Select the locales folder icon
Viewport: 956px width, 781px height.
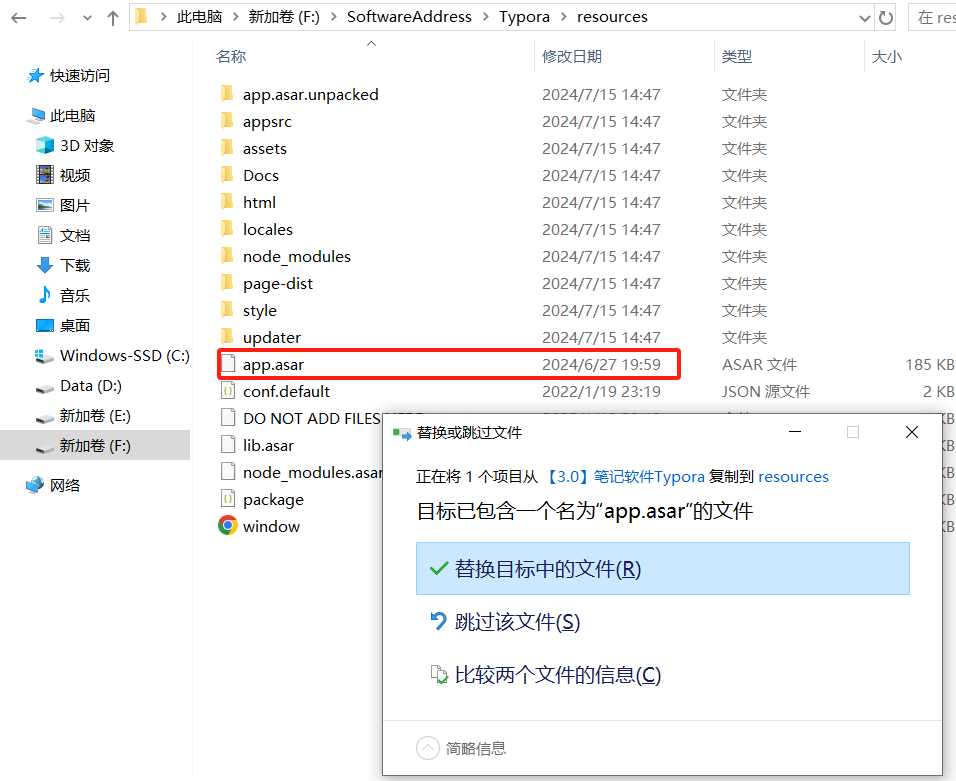tap(227, 229)
